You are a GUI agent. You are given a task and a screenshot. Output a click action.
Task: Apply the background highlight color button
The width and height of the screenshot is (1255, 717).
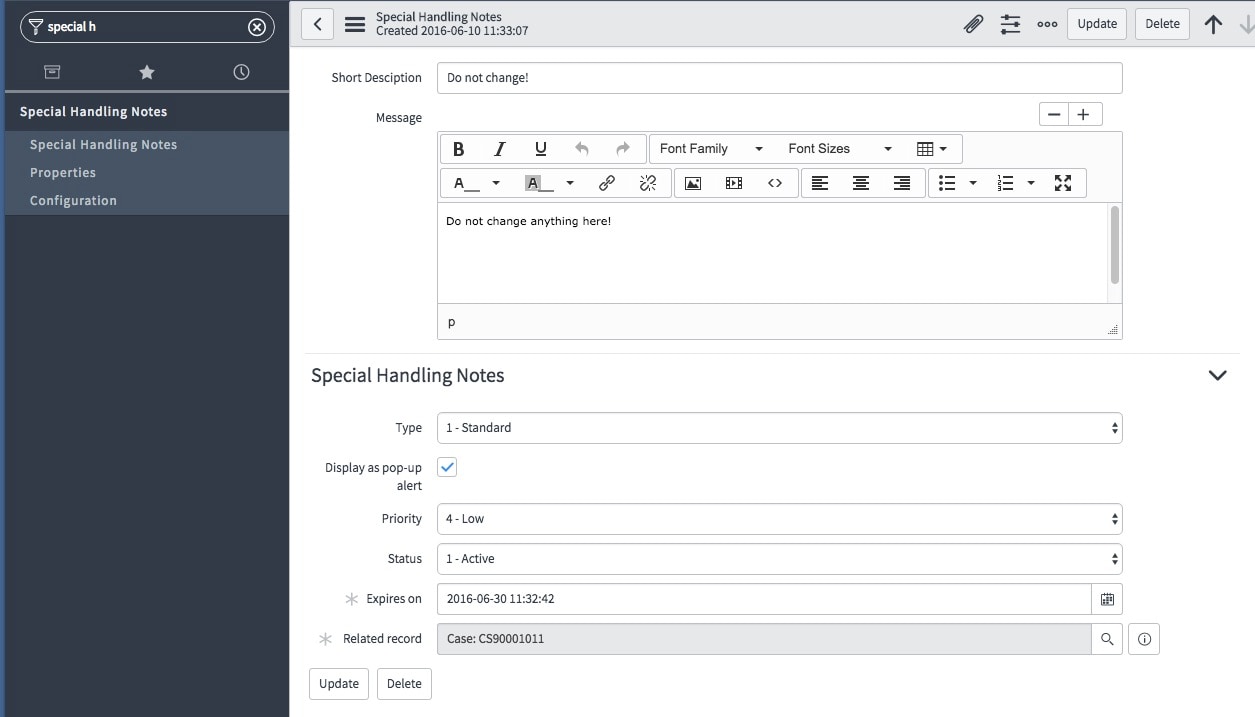pos(540,183)
